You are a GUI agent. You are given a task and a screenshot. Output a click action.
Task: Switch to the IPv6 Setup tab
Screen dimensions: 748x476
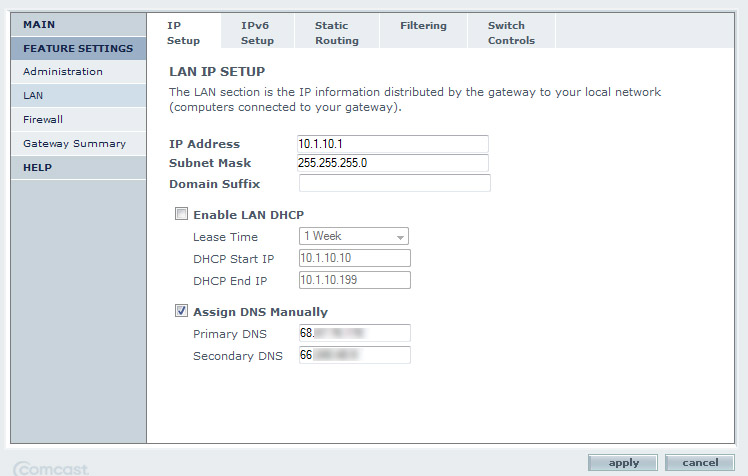258,32
